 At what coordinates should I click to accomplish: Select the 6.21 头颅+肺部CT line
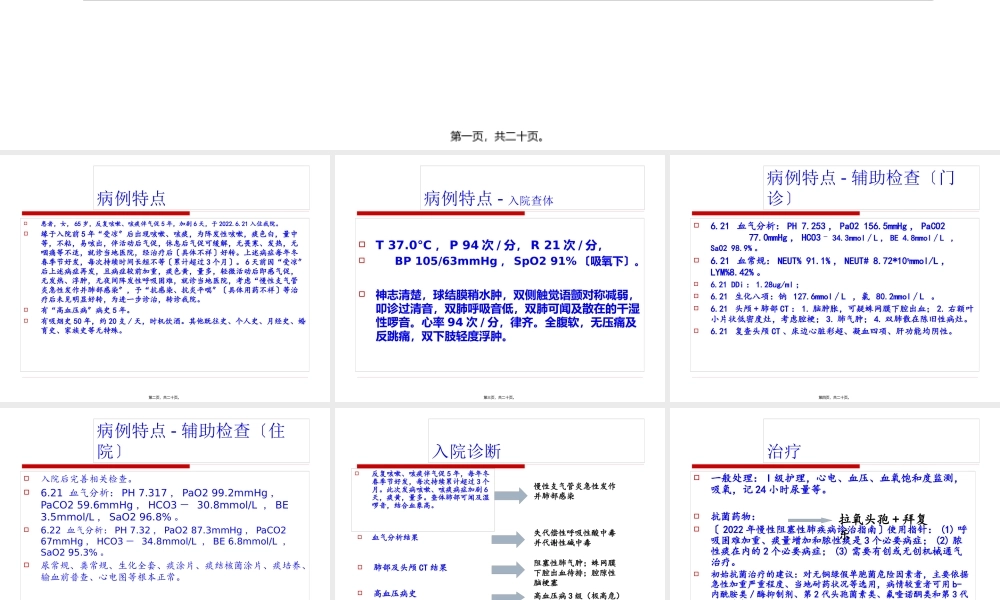pos(841,313)
